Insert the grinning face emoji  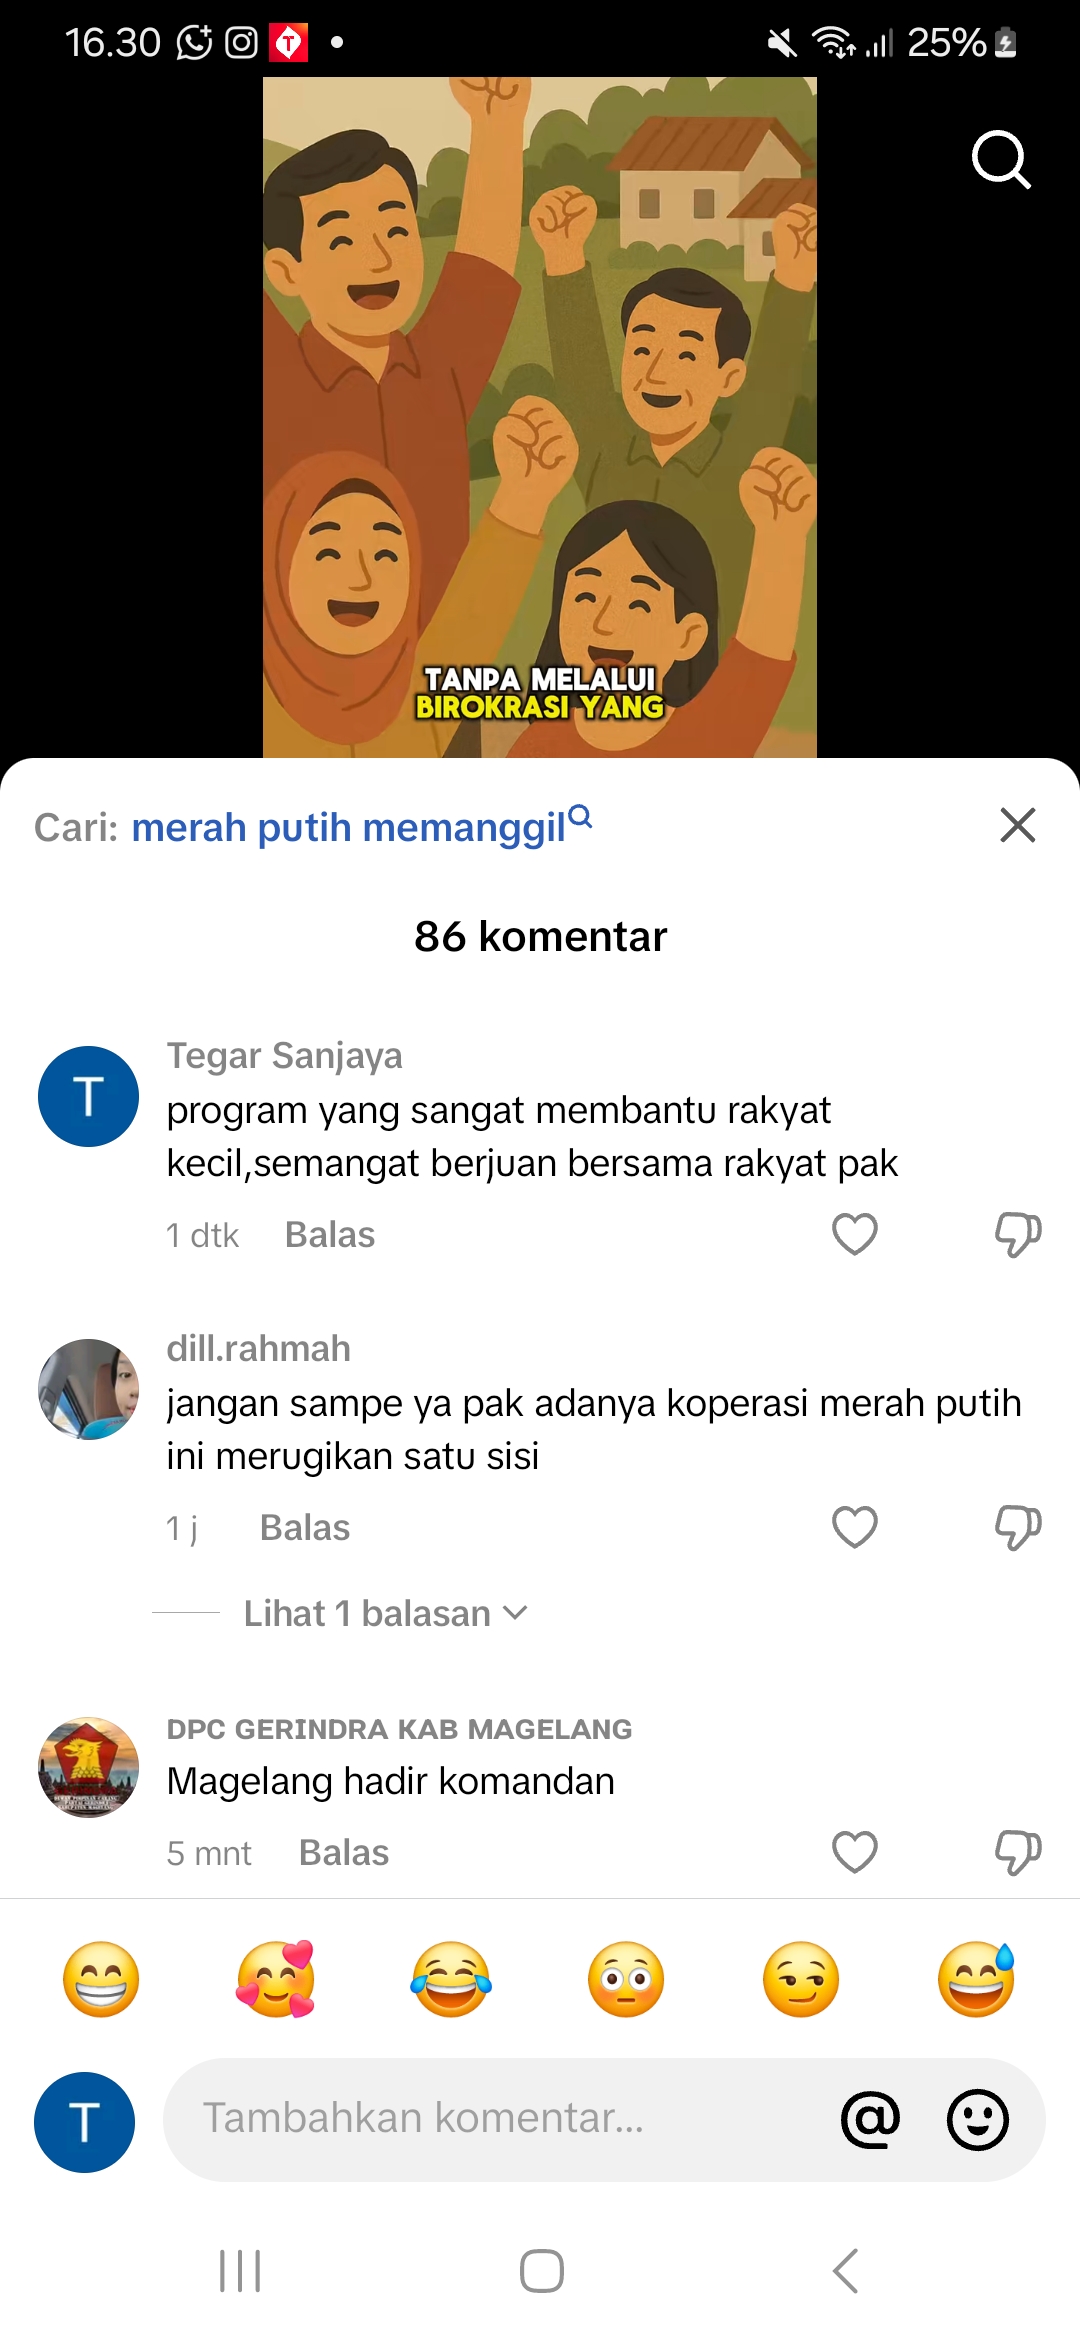[x=101, y=1979]
